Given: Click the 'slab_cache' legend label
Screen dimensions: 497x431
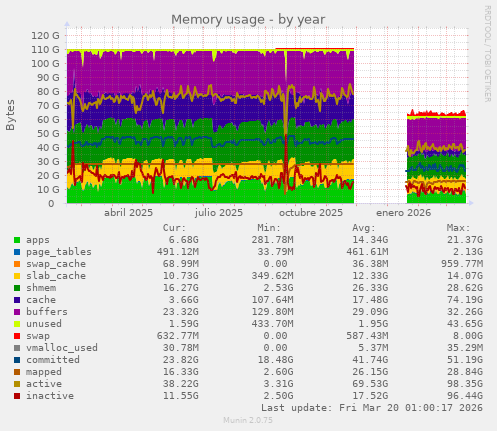Looking at the screenshot, I should click(56, 276).
